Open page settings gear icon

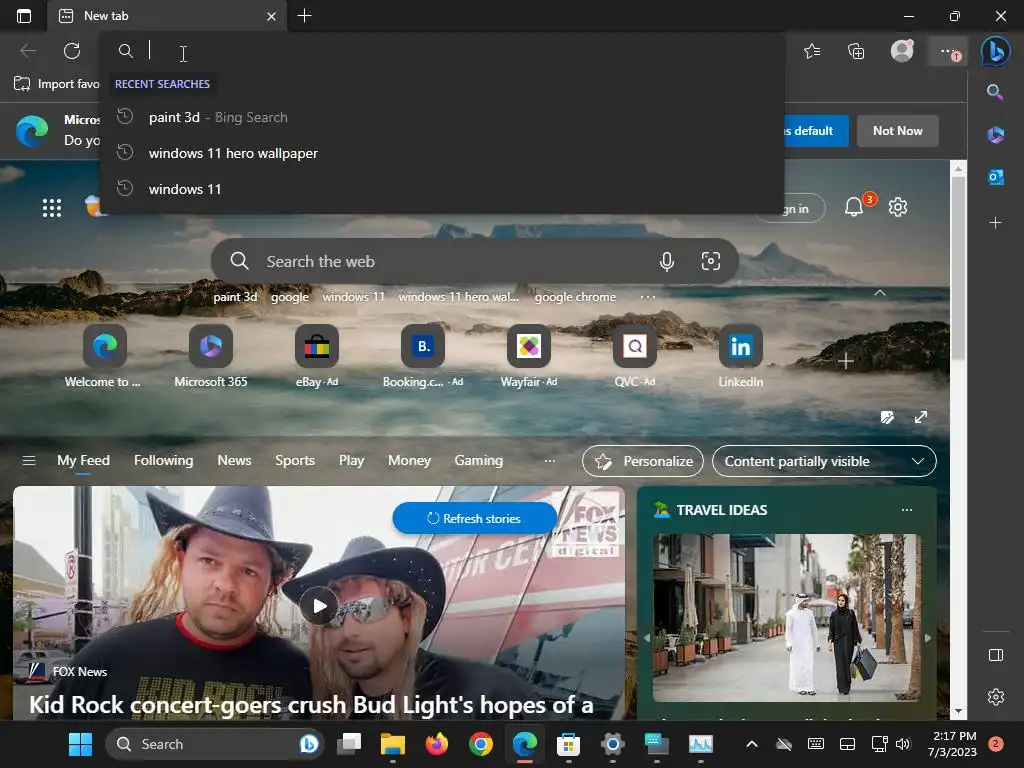898,207
